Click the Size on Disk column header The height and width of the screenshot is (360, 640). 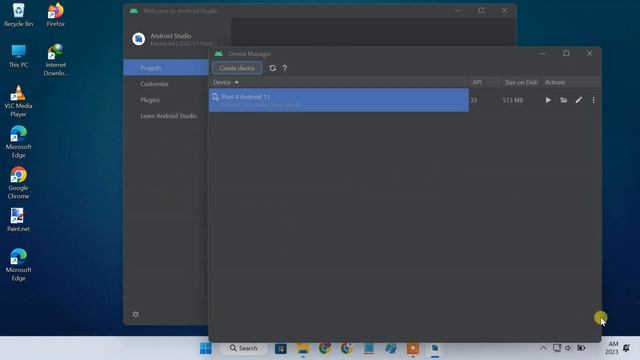click(521, 82)
